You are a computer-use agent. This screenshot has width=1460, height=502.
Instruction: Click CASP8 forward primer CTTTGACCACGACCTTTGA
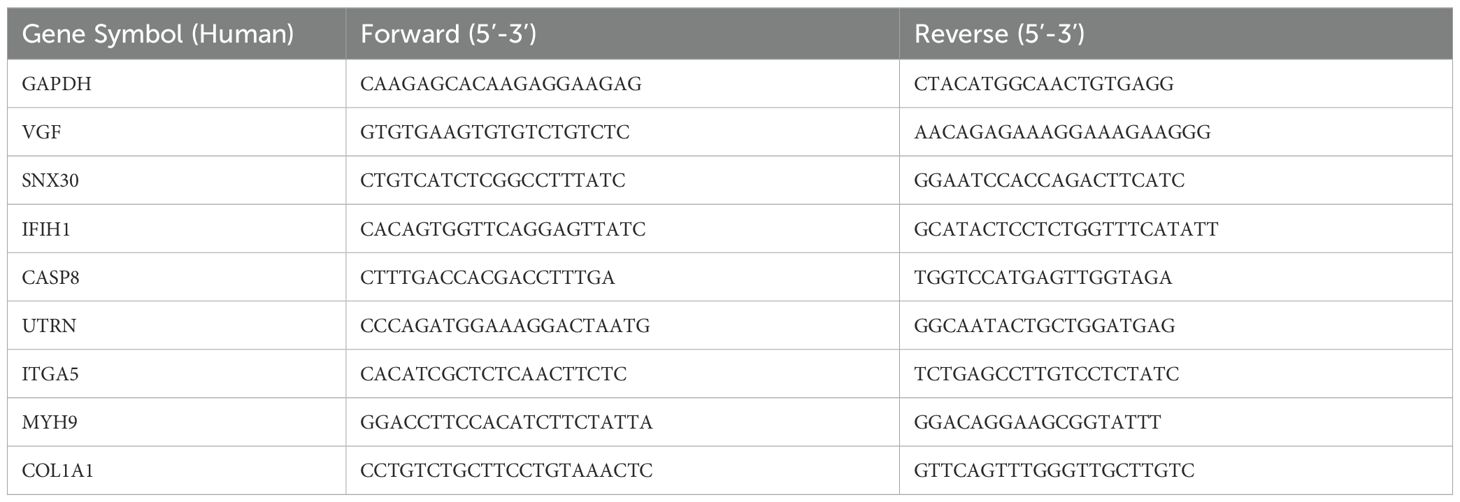pyautogui.click(x=488, y=277)
